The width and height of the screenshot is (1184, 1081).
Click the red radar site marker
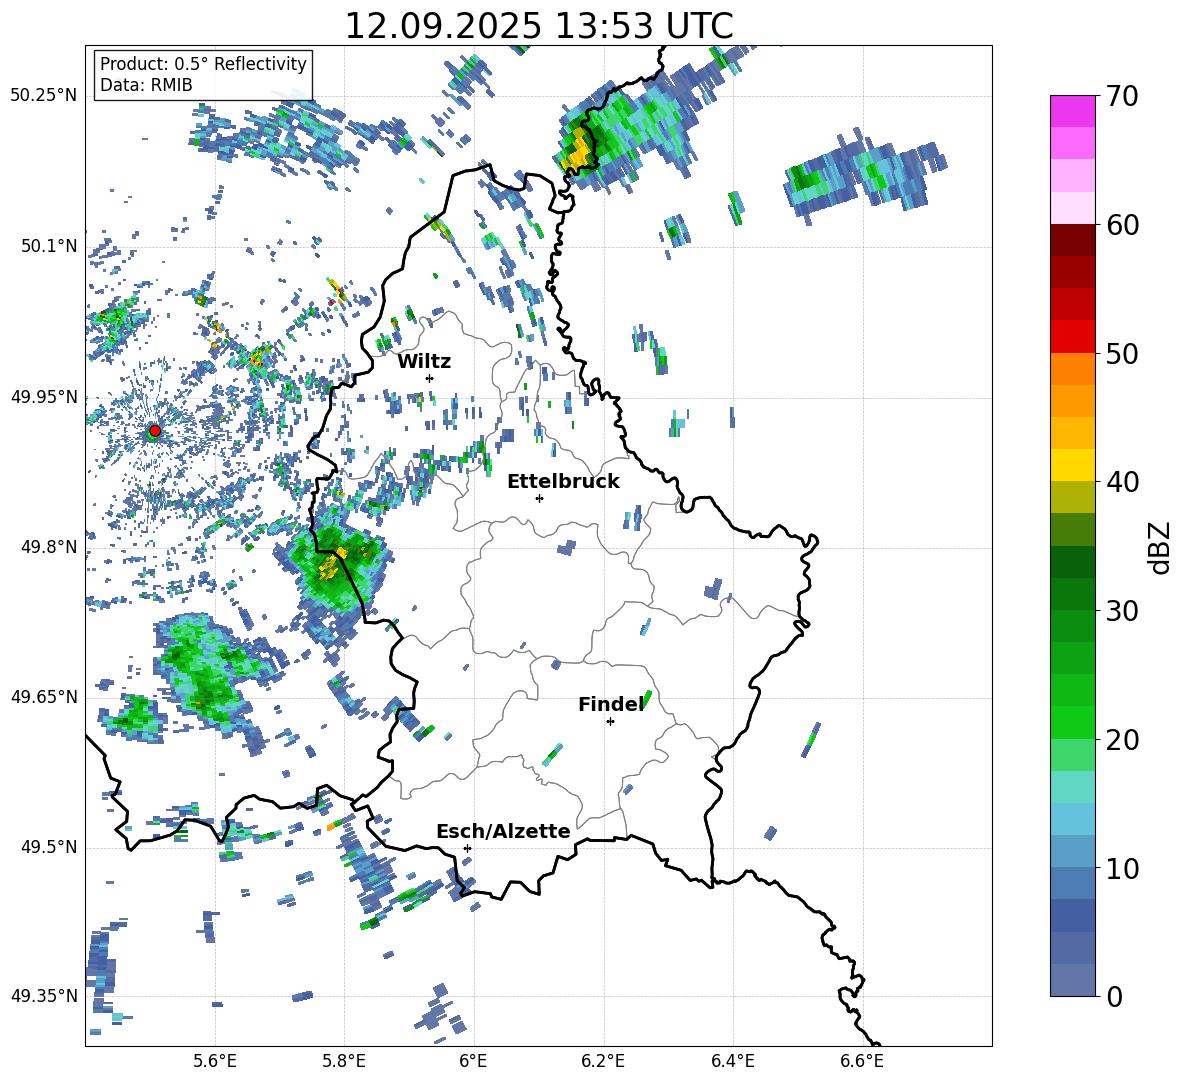(155, 430)
